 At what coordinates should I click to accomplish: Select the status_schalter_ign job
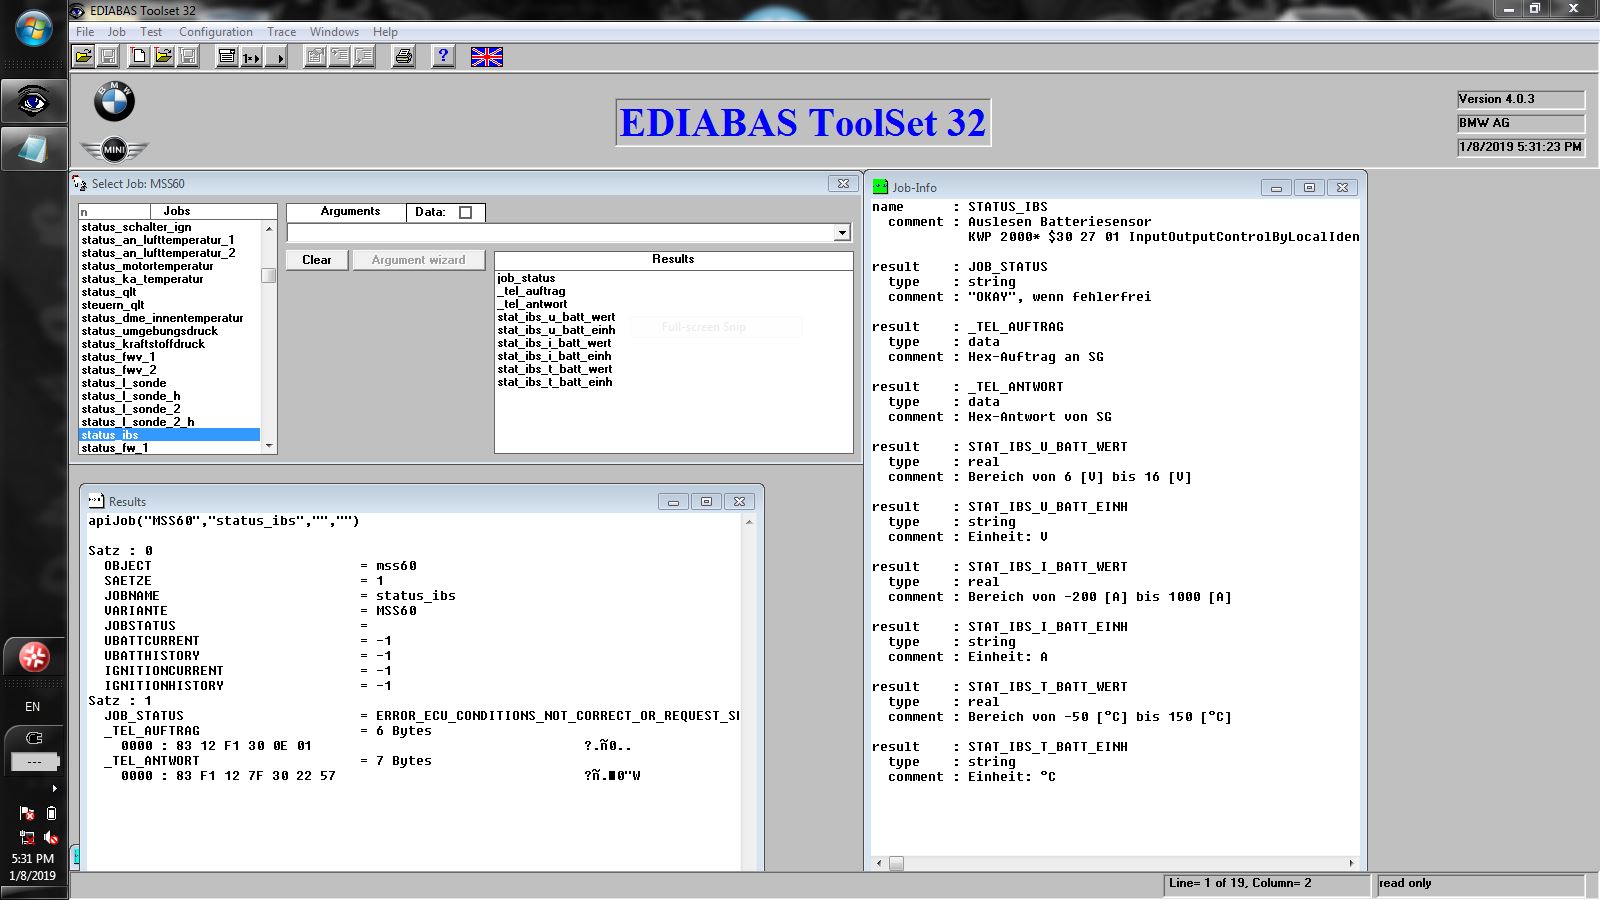click(x=169, y=227)
